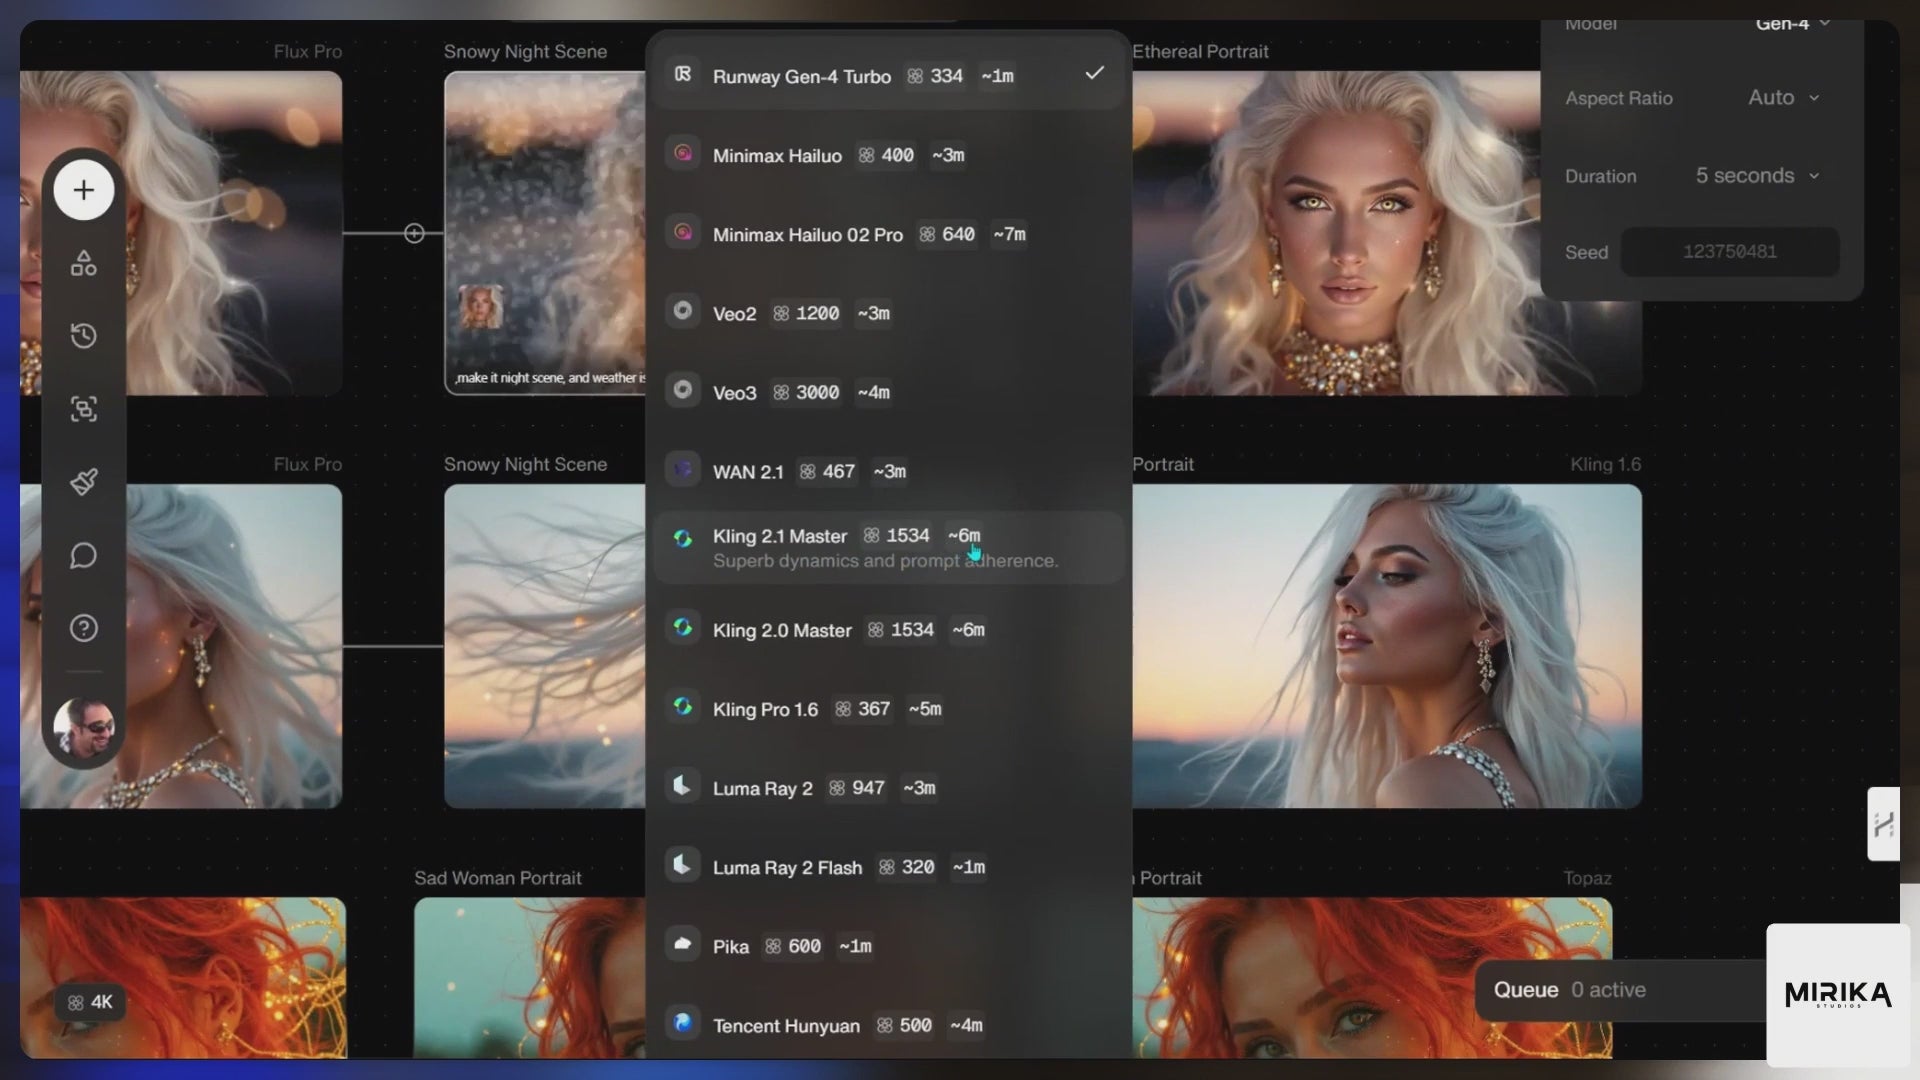Click the plus connector node on the line
The width and height of the screenshot is (1920, 1080).
coord(414,233)
